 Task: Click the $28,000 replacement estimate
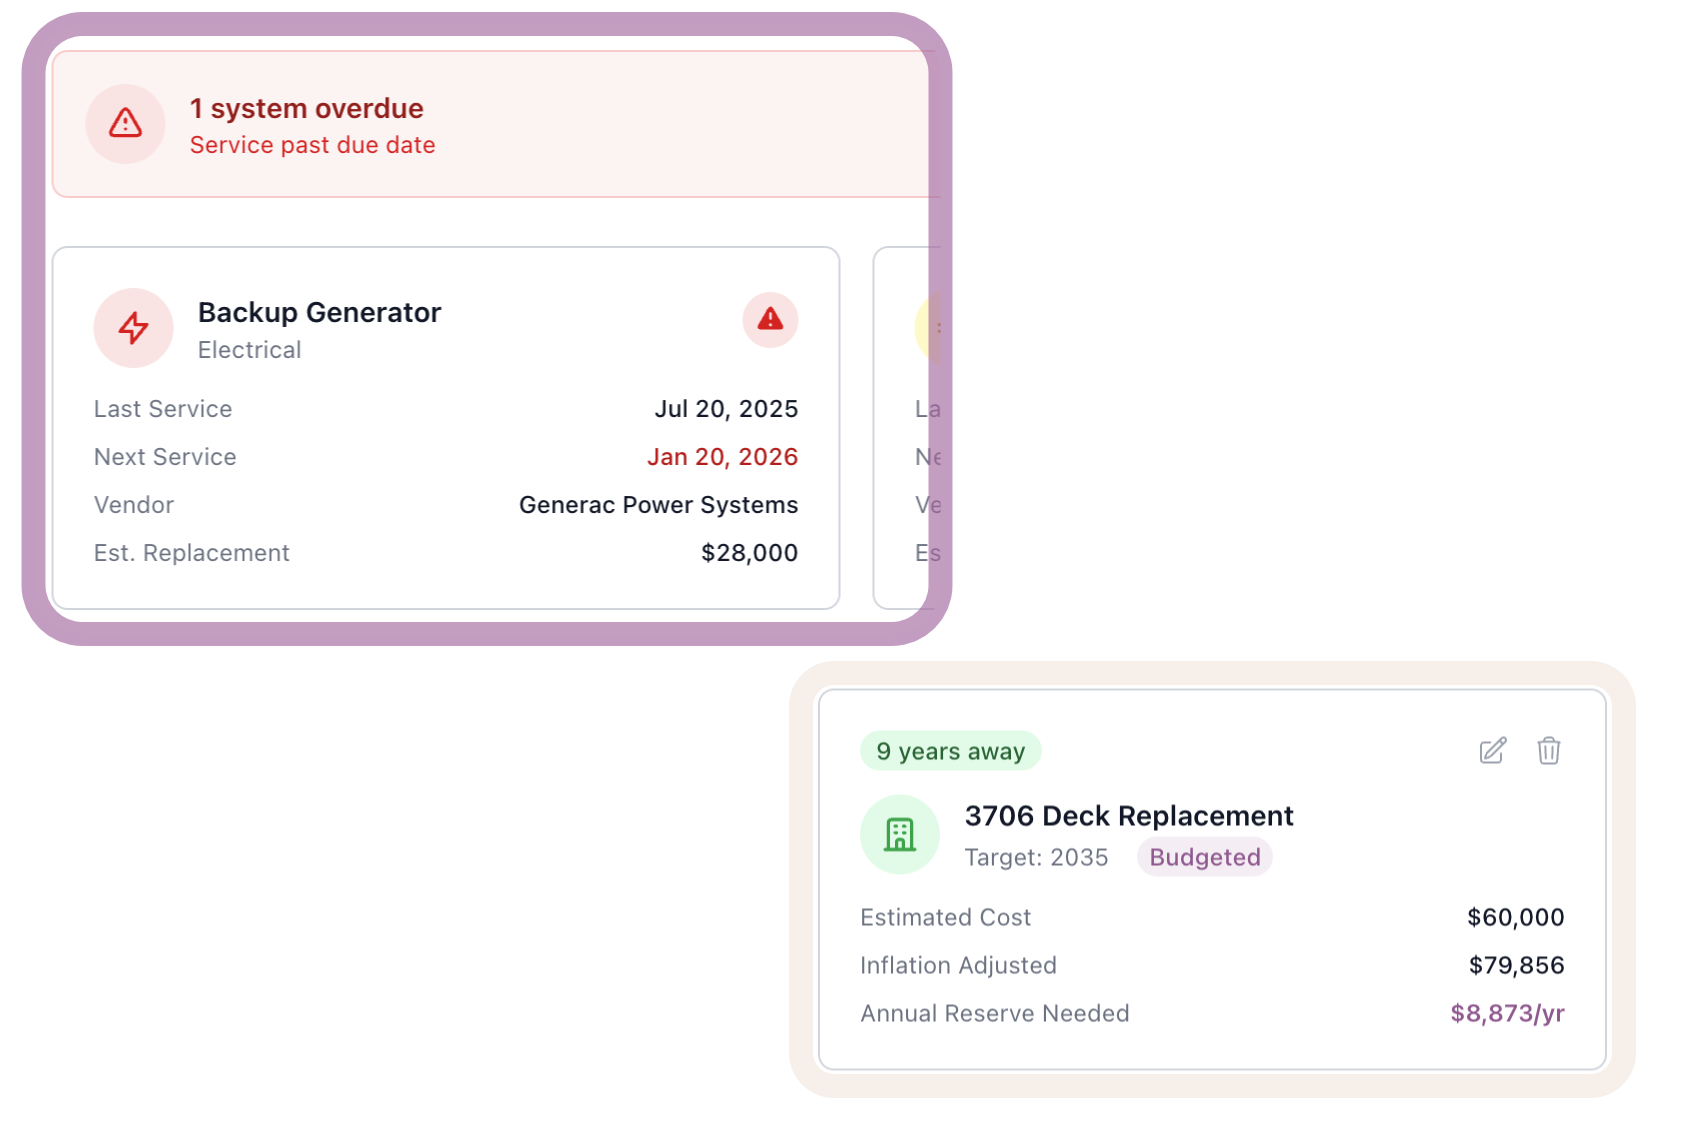[x=749, y=553]
